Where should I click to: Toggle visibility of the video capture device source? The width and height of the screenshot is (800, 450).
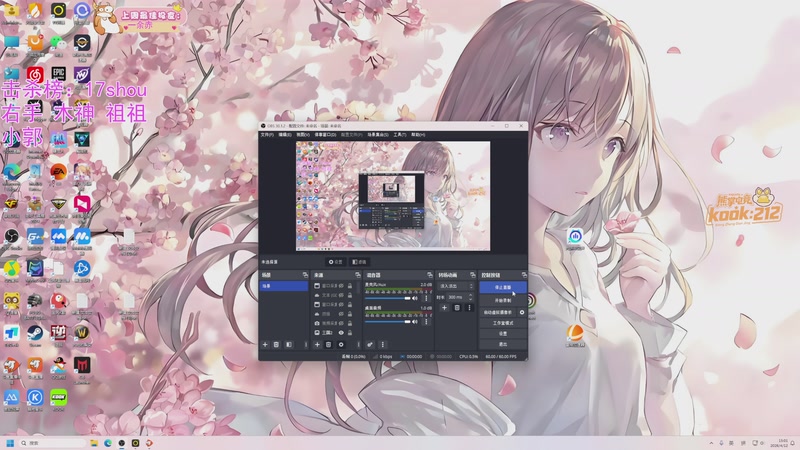(341, 323)
